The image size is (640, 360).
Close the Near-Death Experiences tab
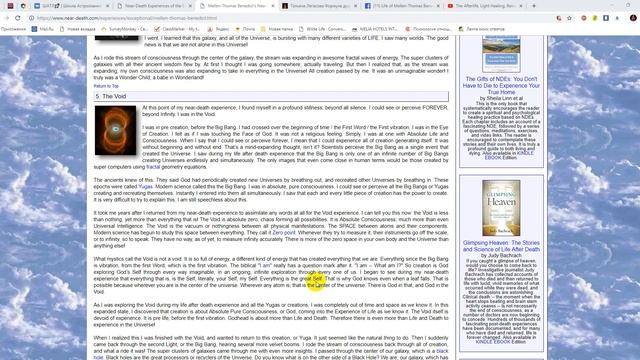[x=190, y=6]
